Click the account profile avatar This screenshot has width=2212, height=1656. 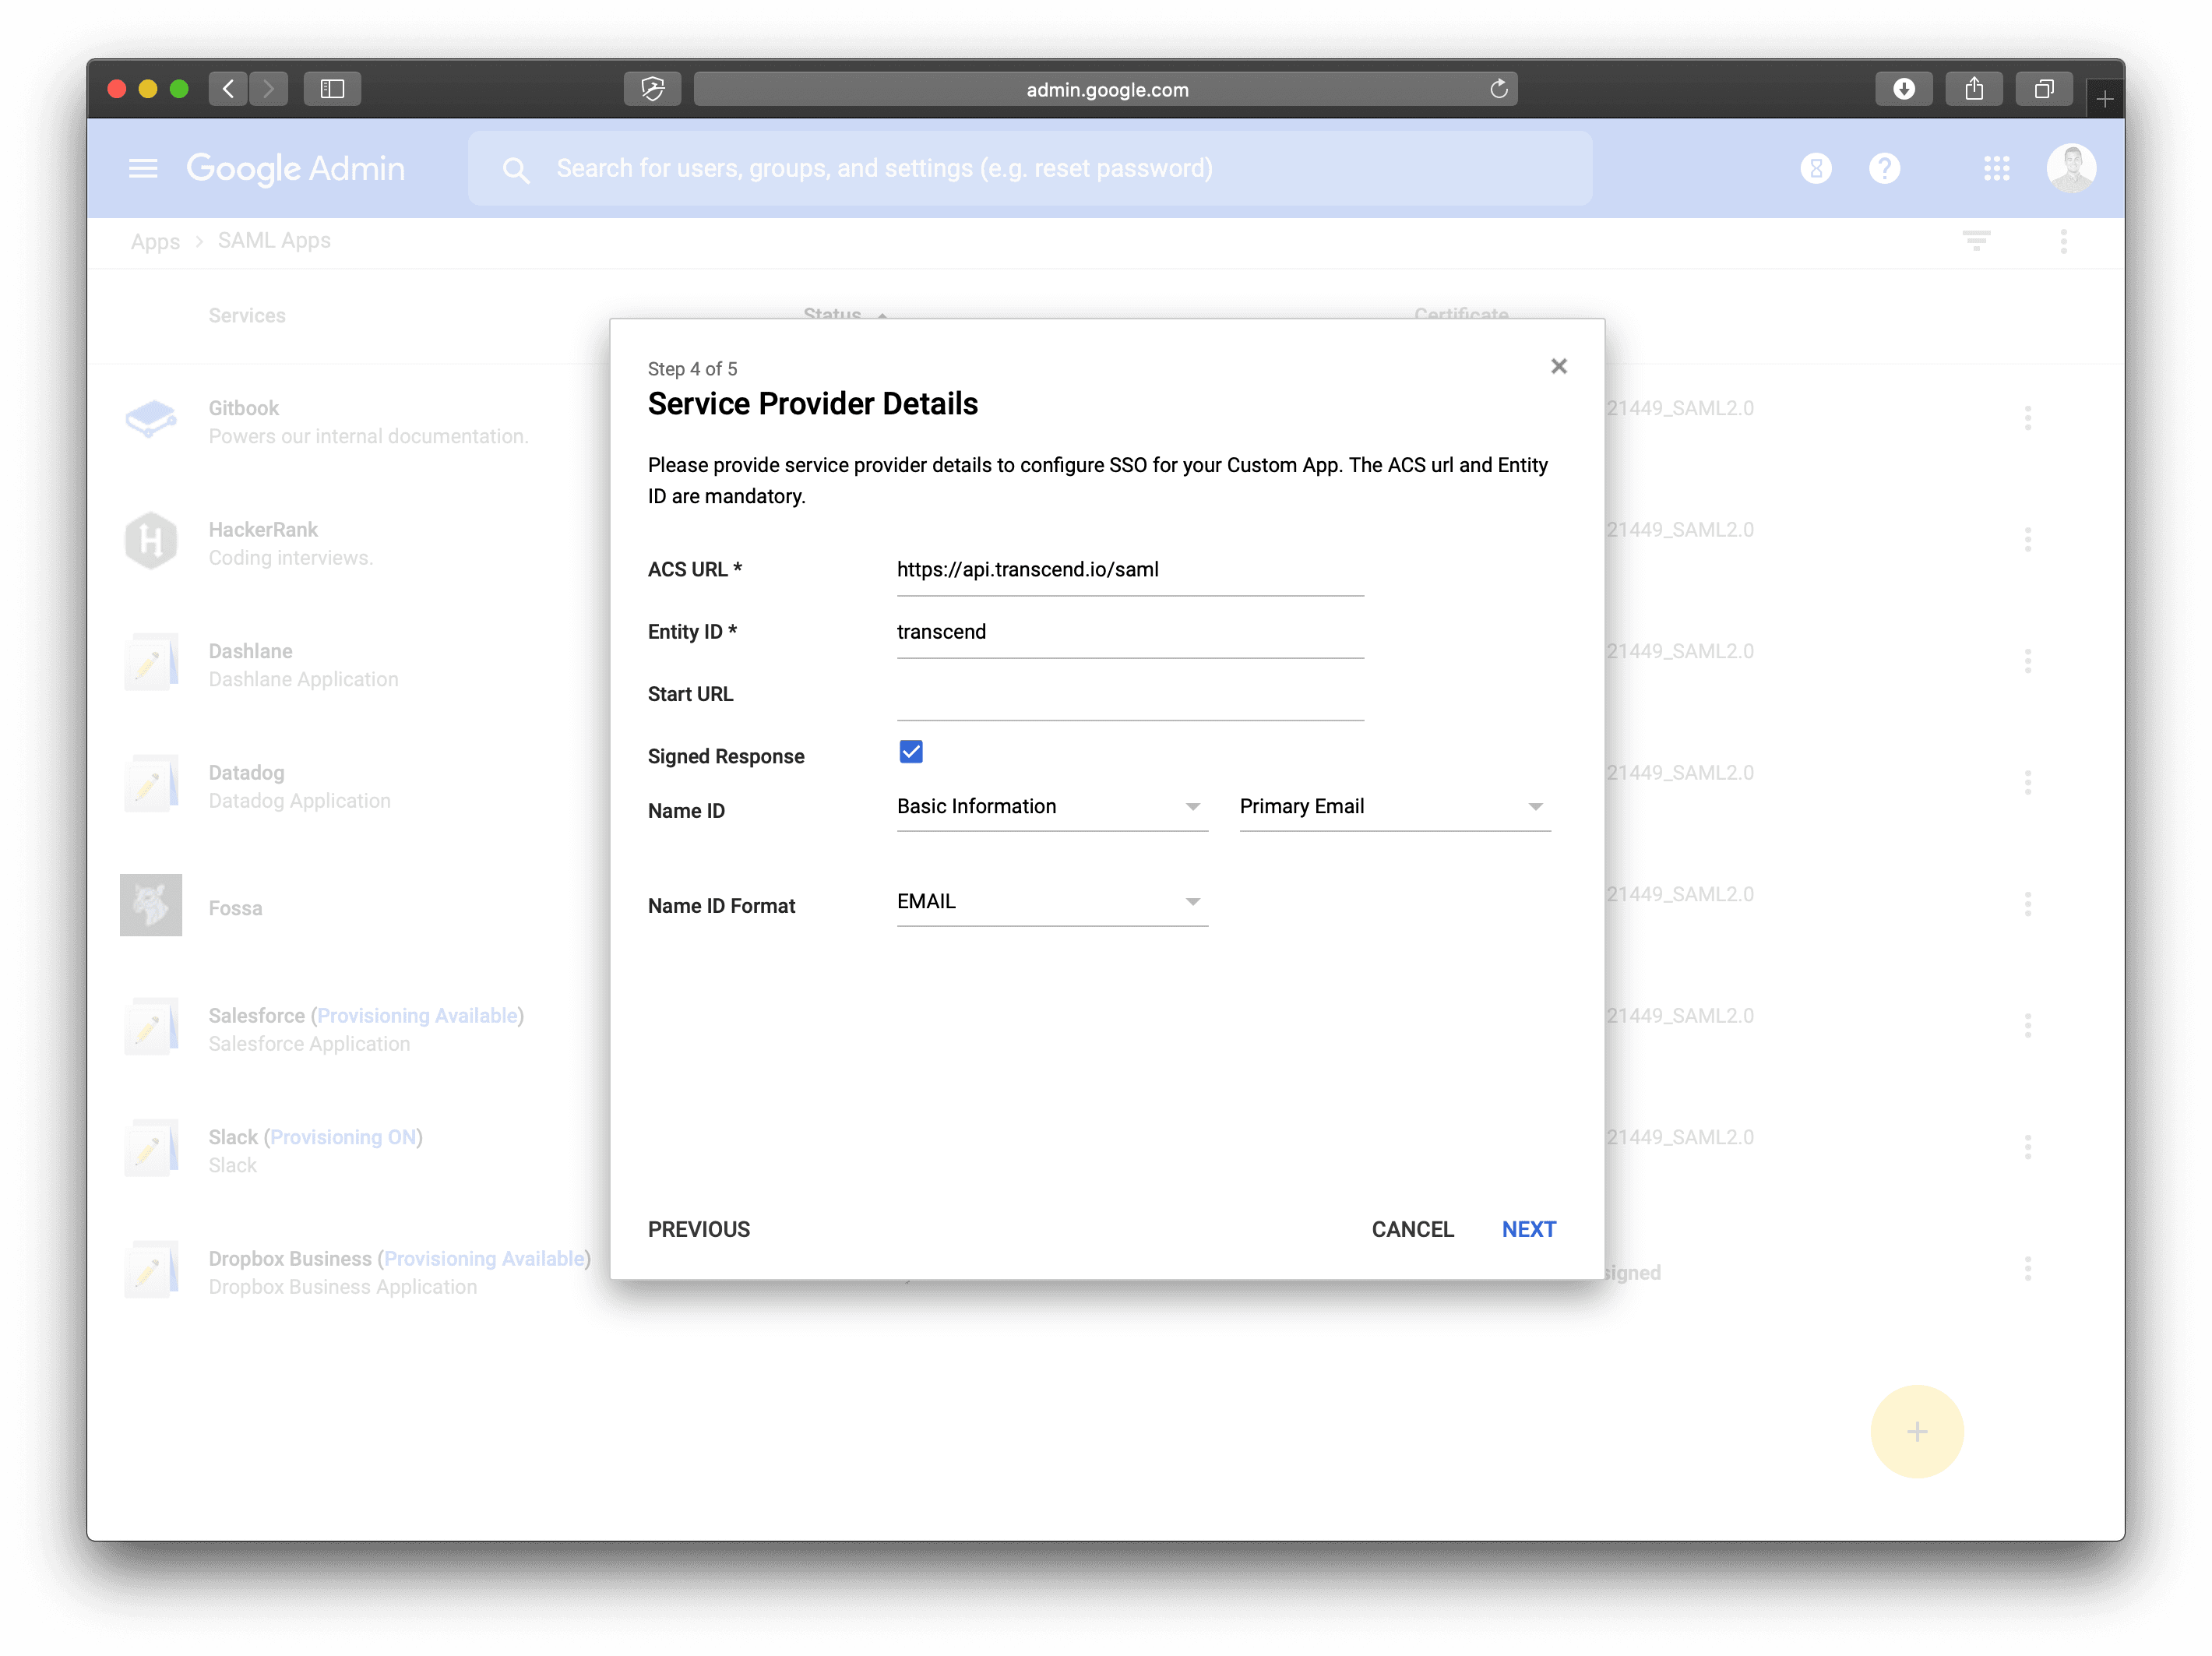tap(2070, 168)
